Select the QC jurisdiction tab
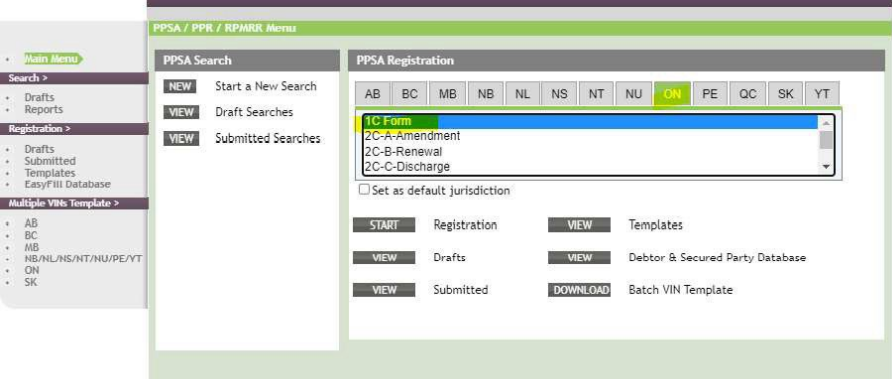 coord(748,94)
